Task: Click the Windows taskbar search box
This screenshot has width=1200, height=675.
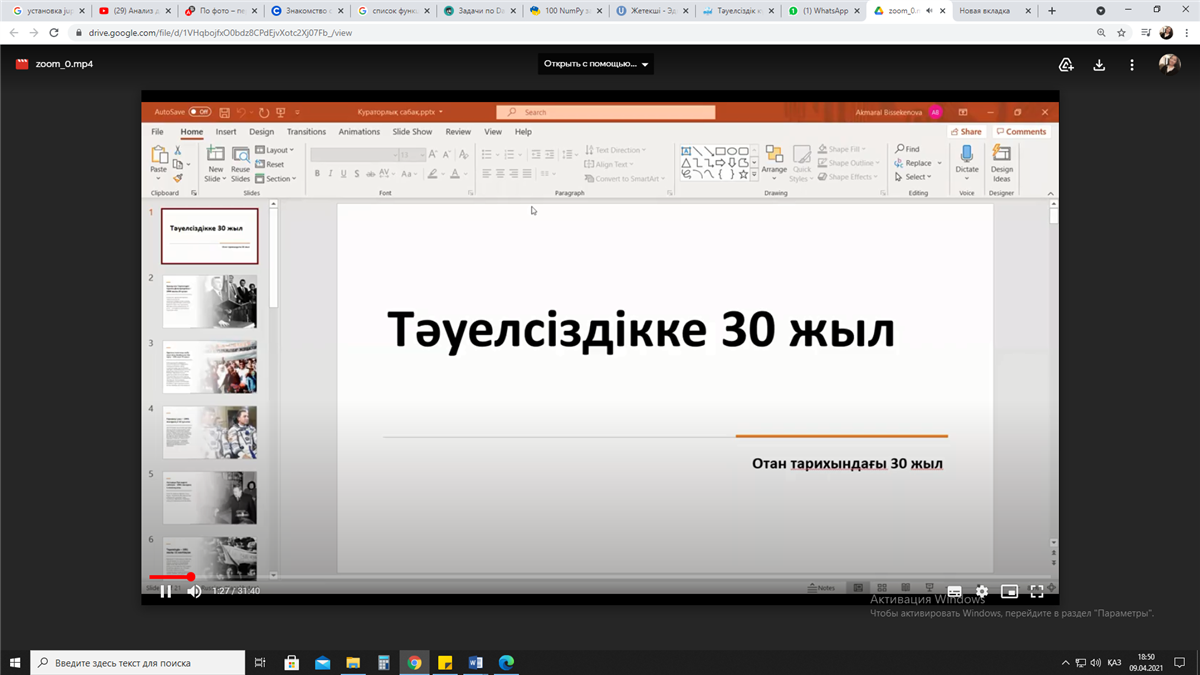Action: pyautogui.click(x=137, y=662)
